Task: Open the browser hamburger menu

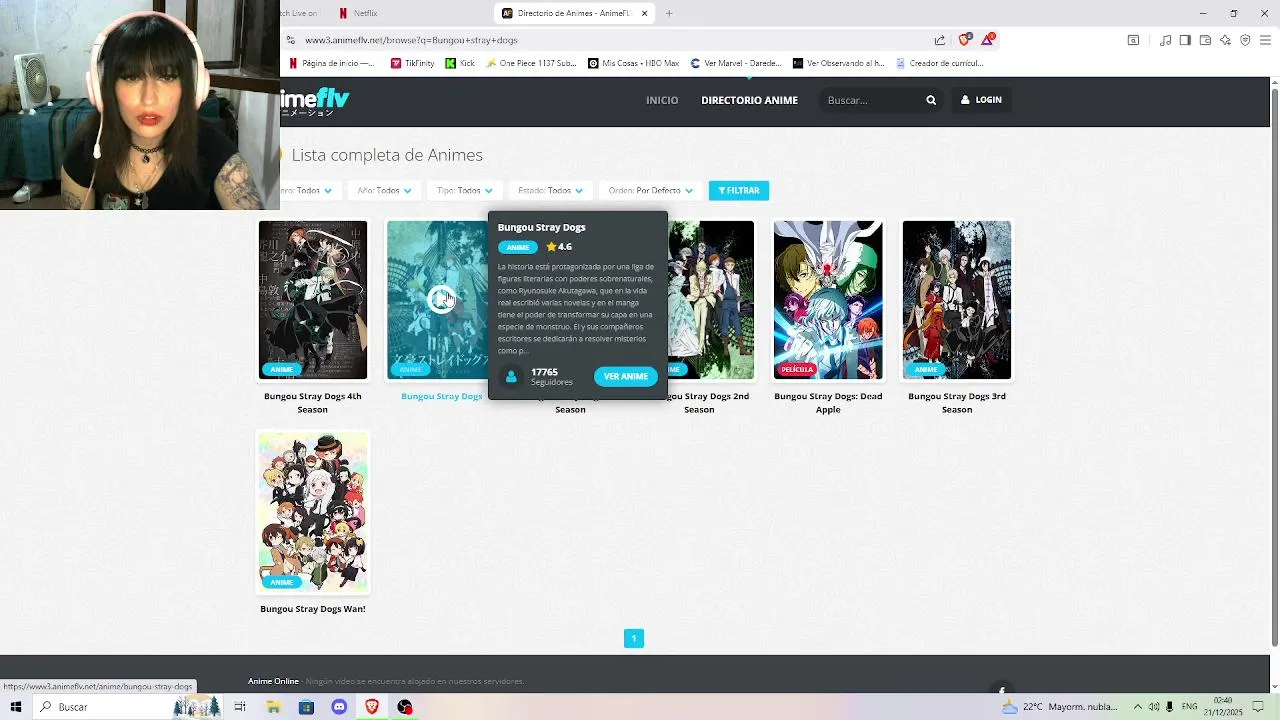Action: 1265,40
